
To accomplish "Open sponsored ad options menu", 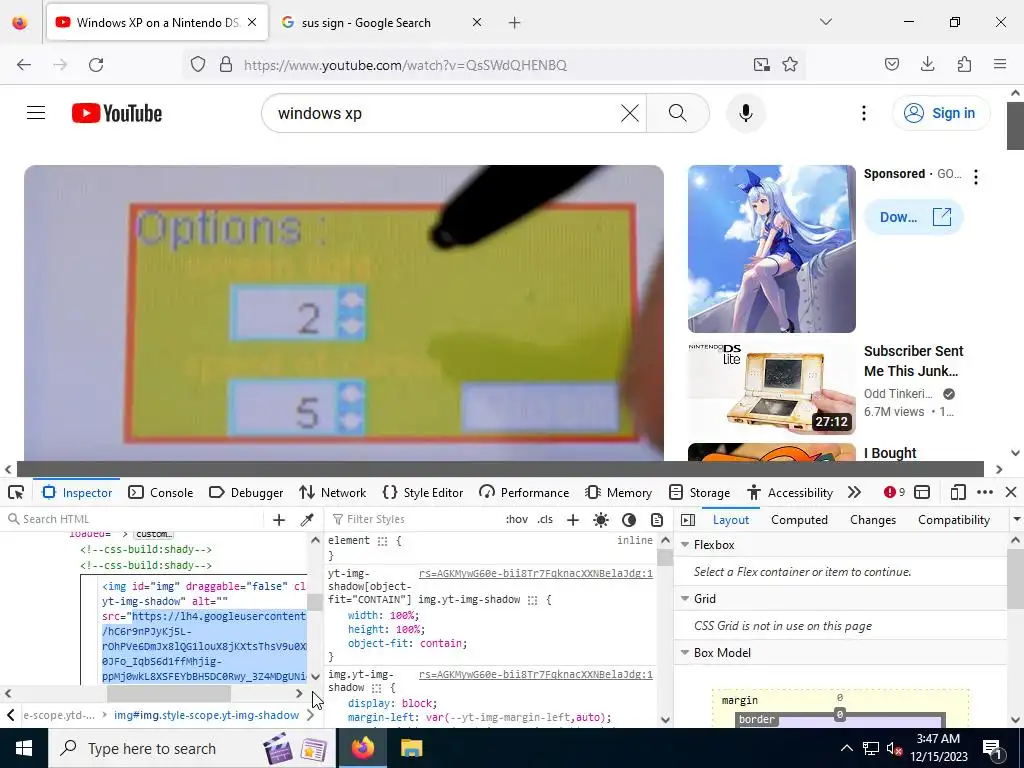I will tap(976, 177).
